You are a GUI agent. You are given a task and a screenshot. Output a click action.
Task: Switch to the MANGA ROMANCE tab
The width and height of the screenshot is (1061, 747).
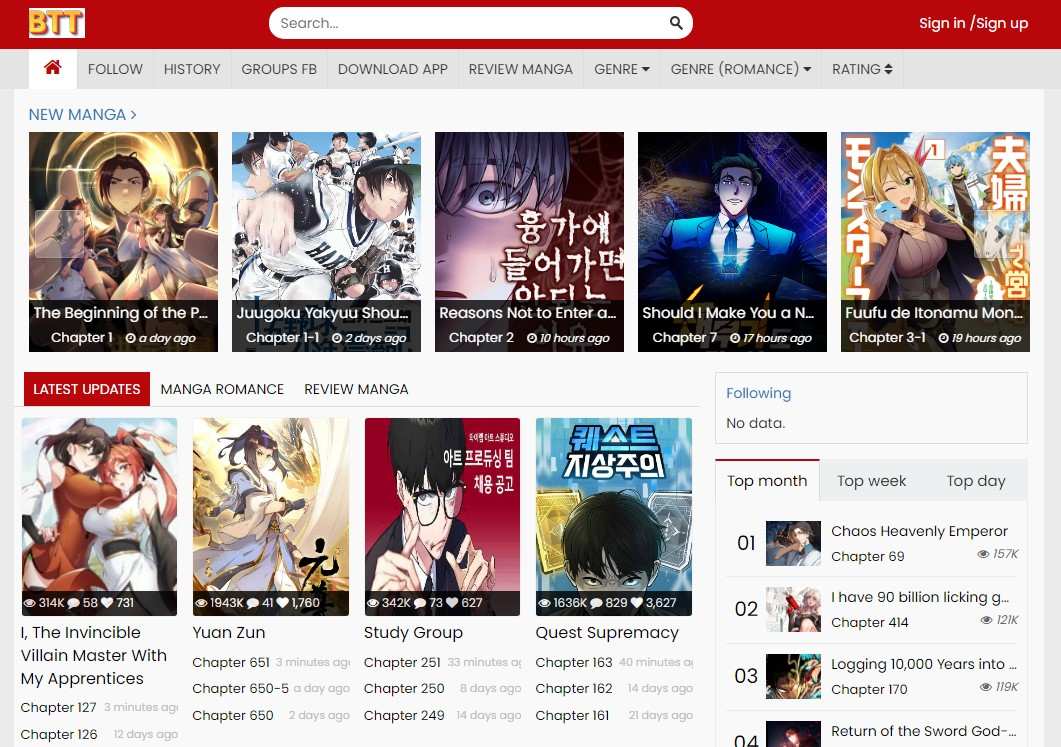tap(222, 389)
